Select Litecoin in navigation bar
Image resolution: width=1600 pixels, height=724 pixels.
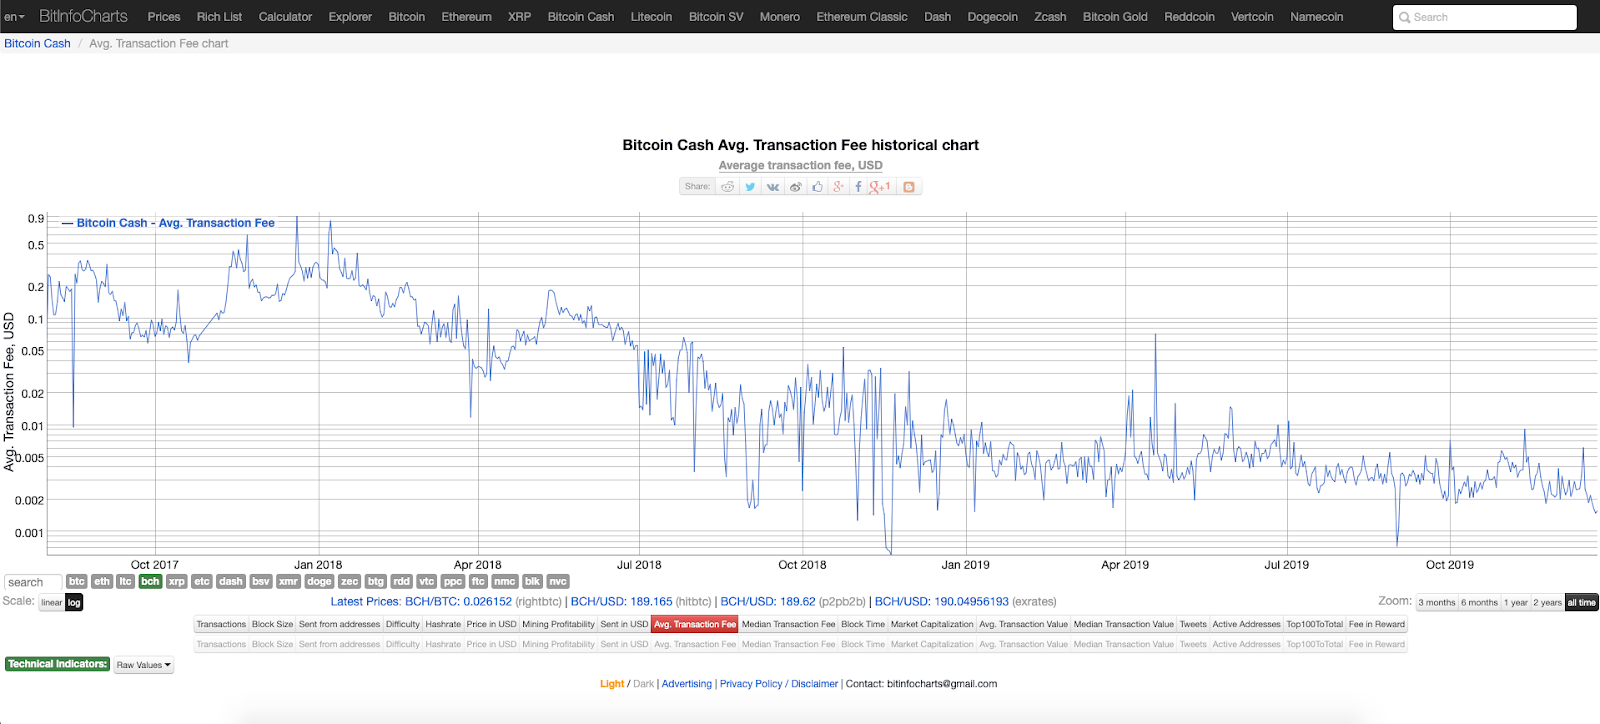point(651,17)
